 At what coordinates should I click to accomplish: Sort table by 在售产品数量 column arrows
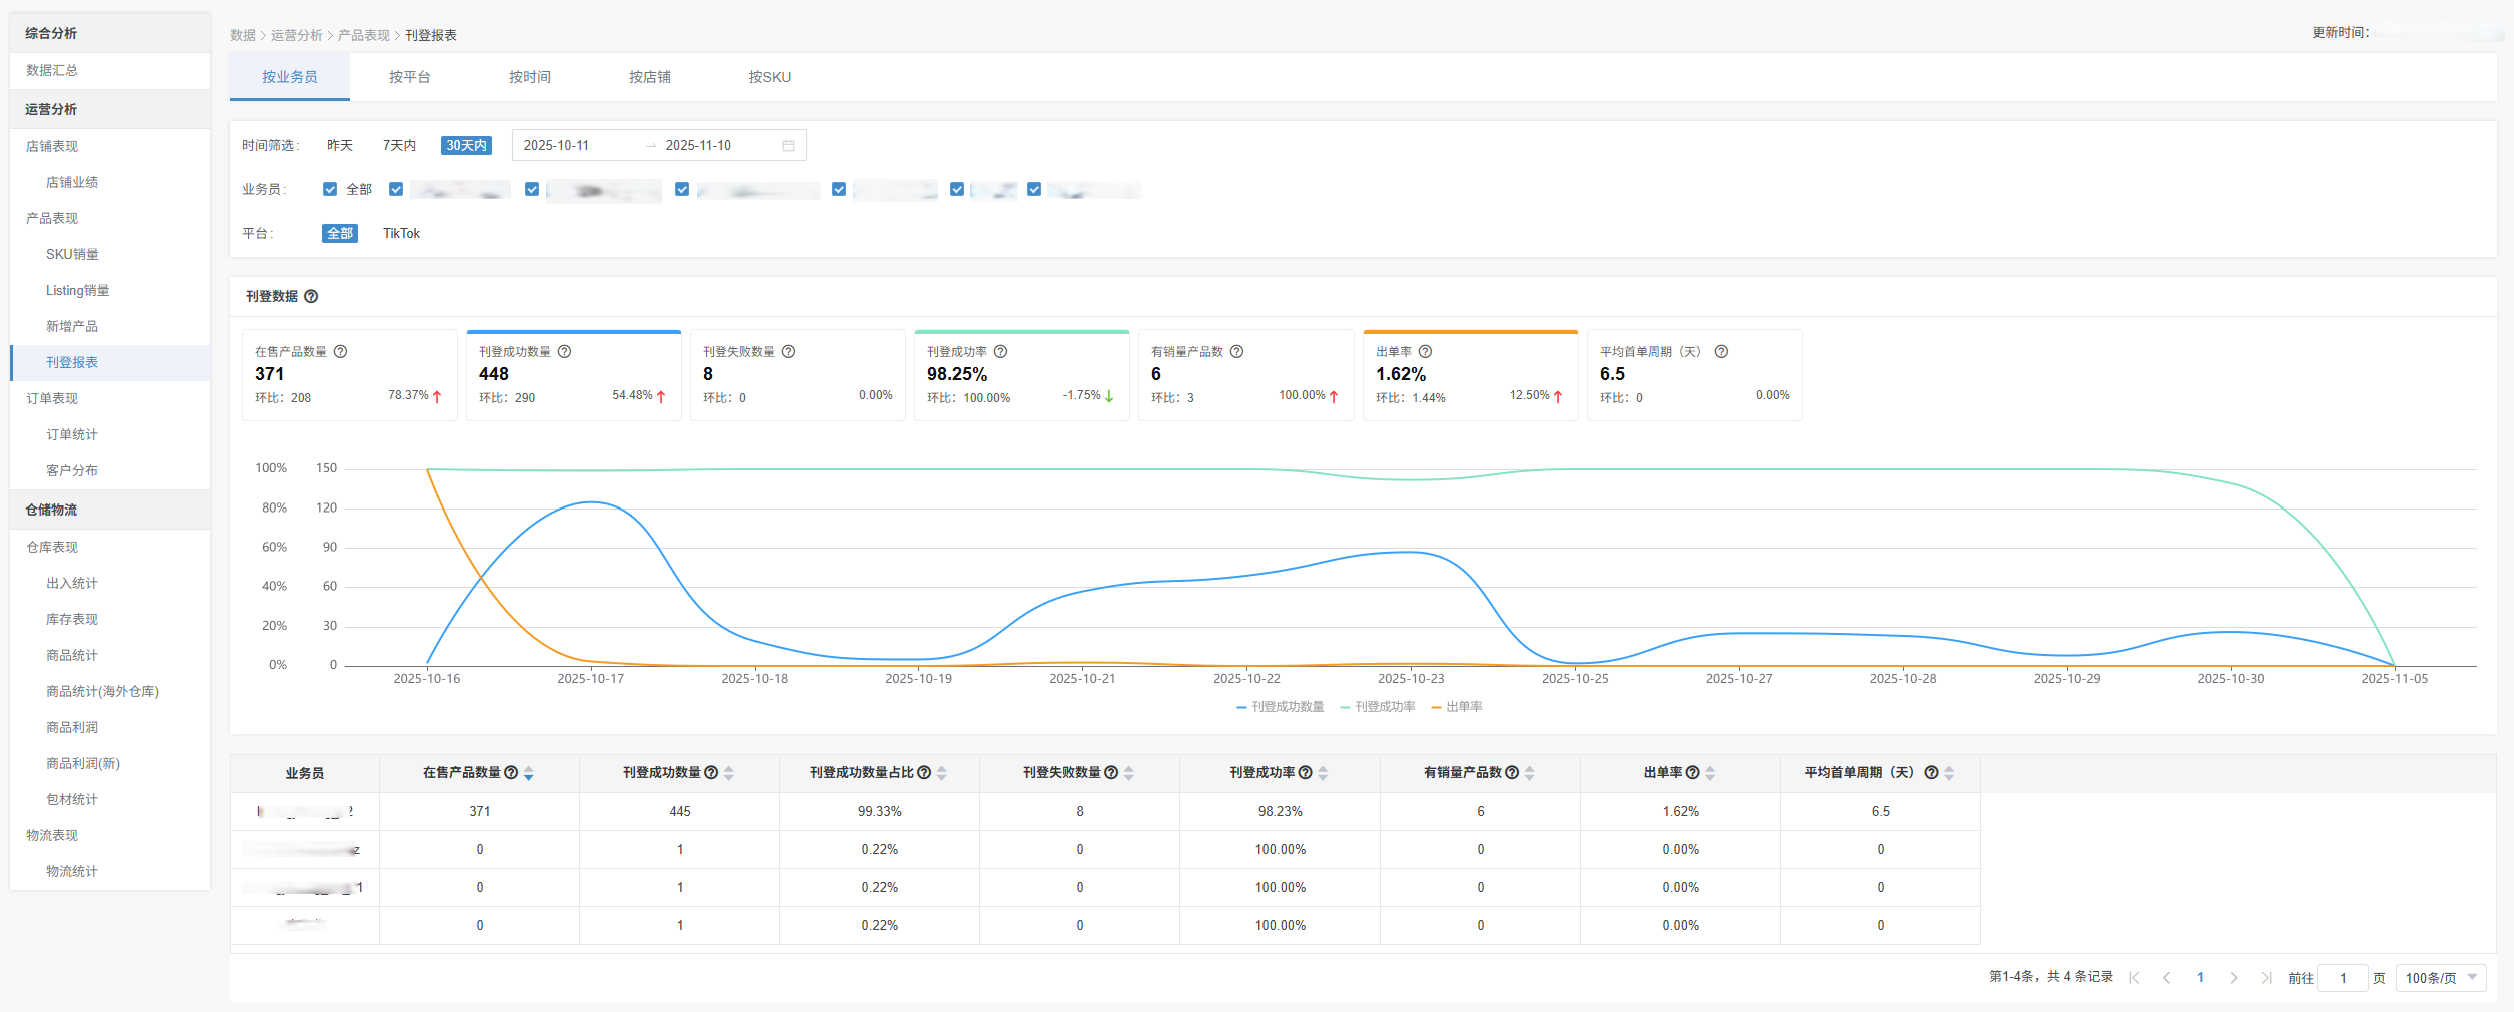tap(529, 773)
